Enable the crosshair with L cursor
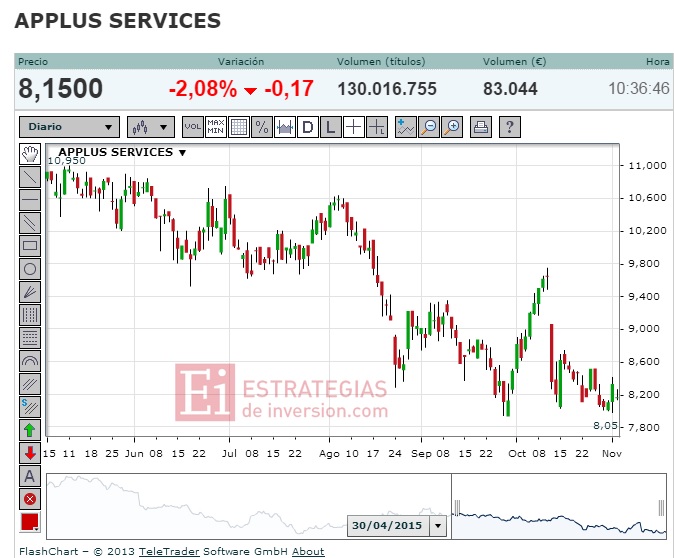The height and width of the screenshot is (558, 674). pos(377,127)
